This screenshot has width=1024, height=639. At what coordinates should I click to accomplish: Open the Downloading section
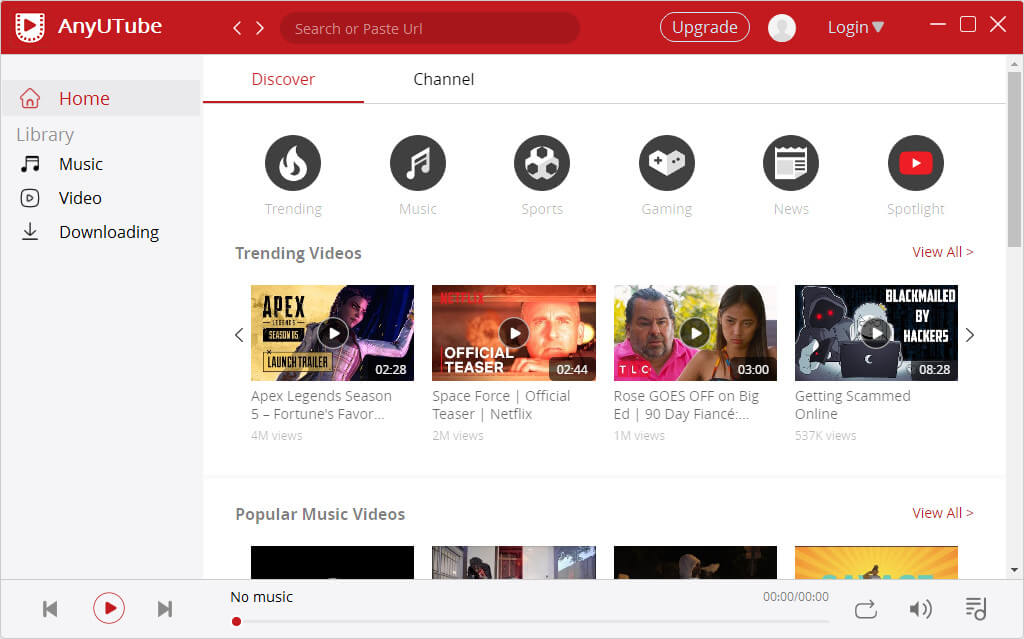[x=108, y=231]
